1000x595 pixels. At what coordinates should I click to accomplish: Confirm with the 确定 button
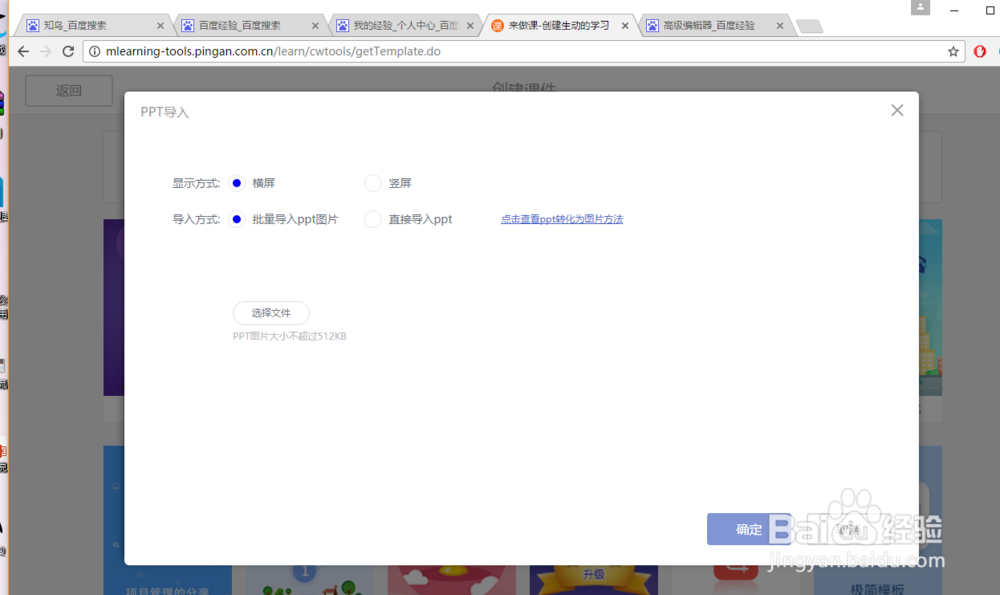coord(749,529)
